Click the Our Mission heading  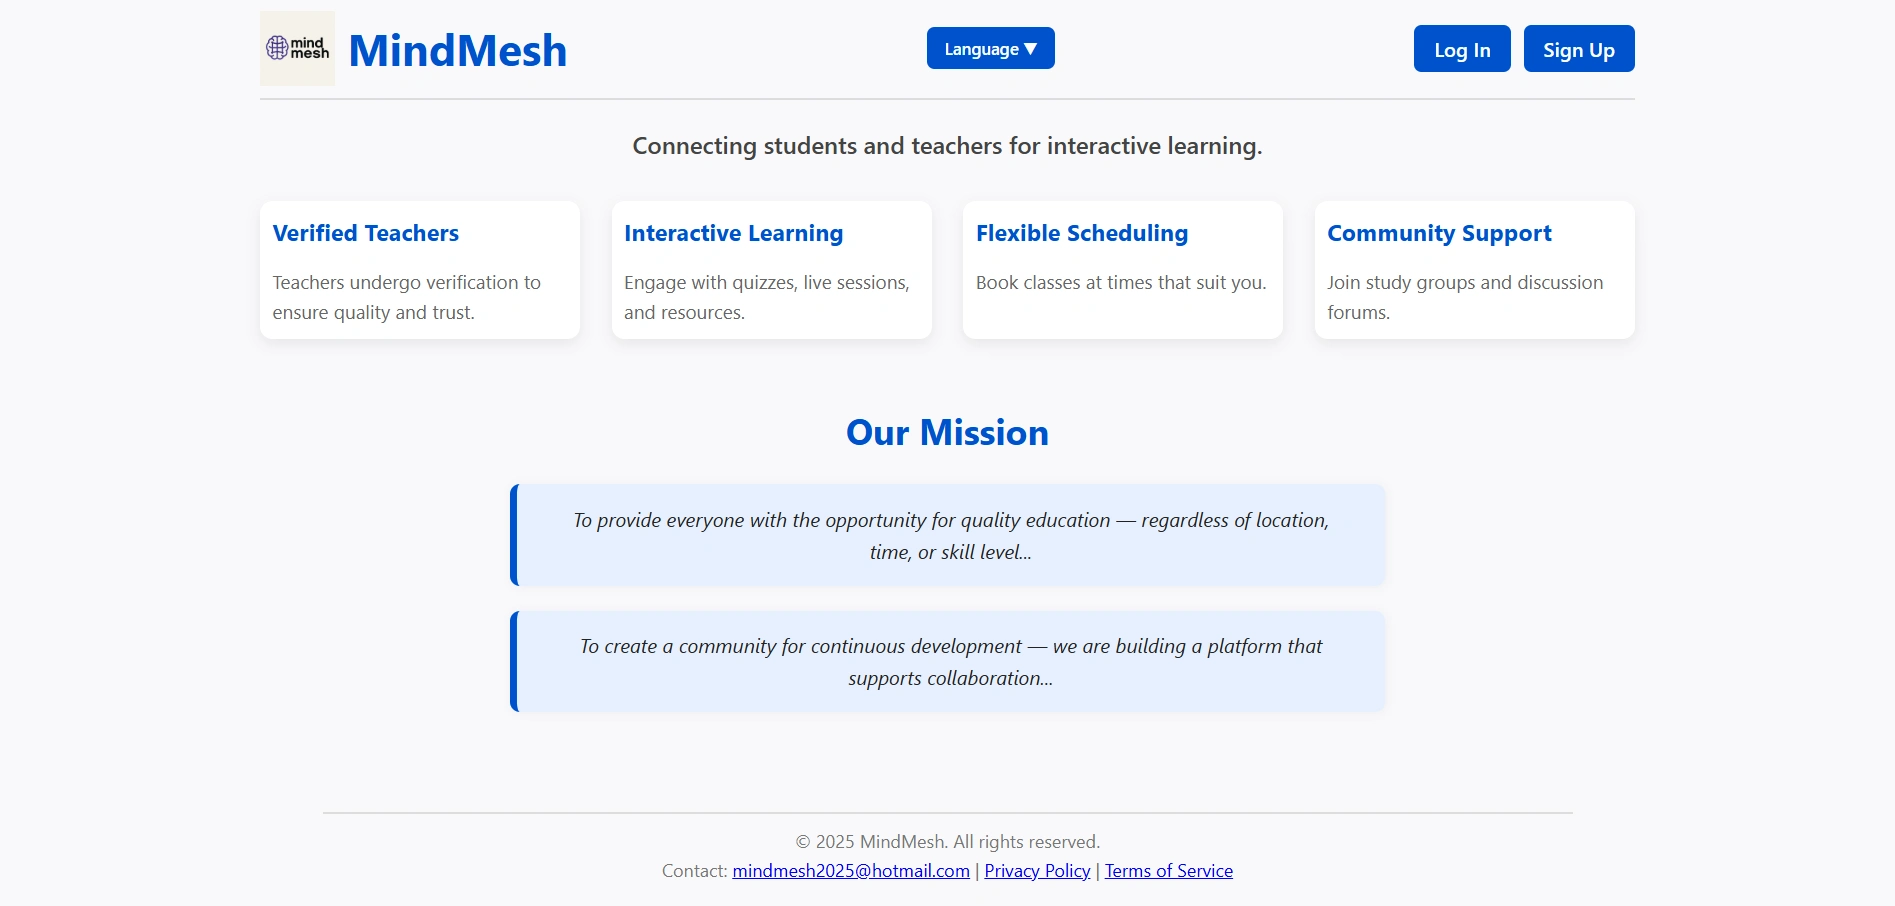947,432
